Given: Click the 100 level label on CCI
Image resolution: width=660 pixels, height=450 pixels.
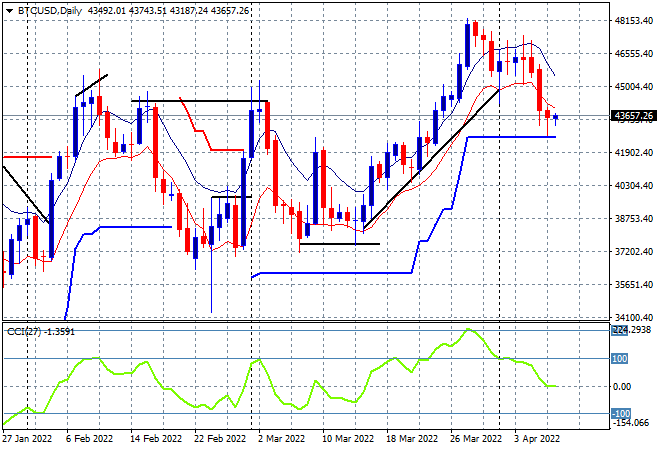Looking at the screenshot, I should [x=620, y=359].
